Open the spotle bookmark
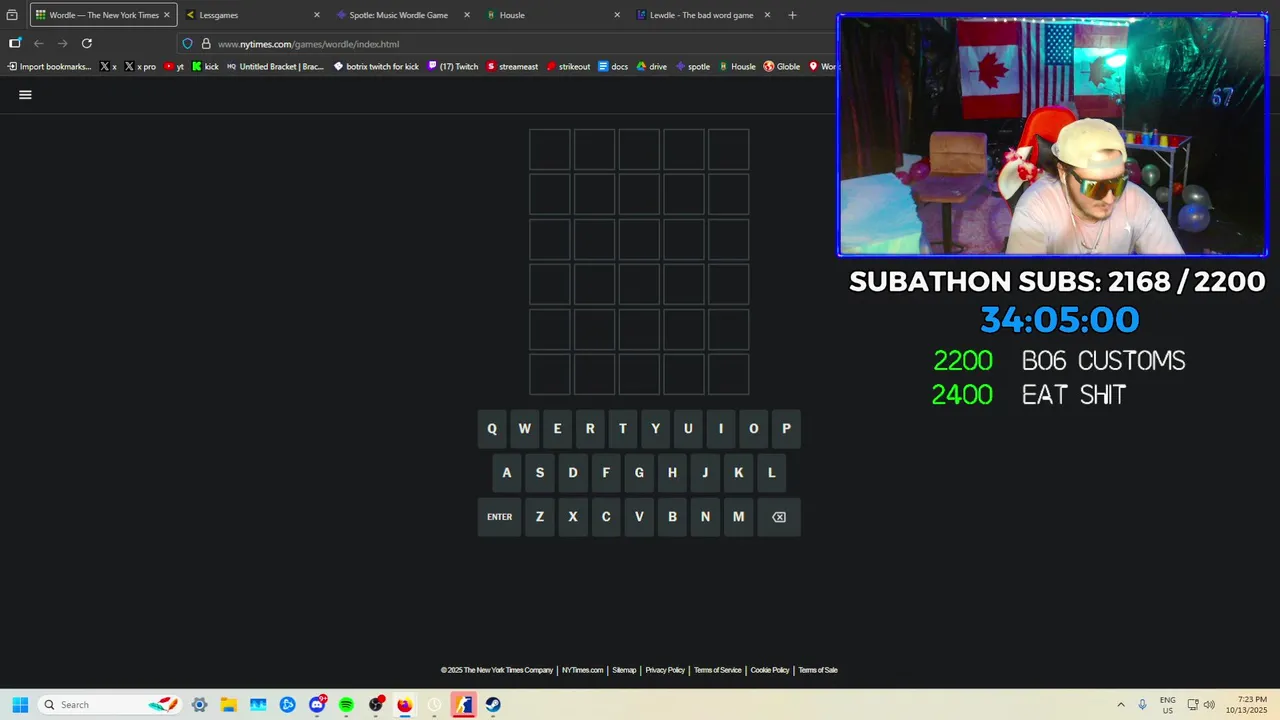The height and width of the screenshot is (720, 1280). point(692,67)
